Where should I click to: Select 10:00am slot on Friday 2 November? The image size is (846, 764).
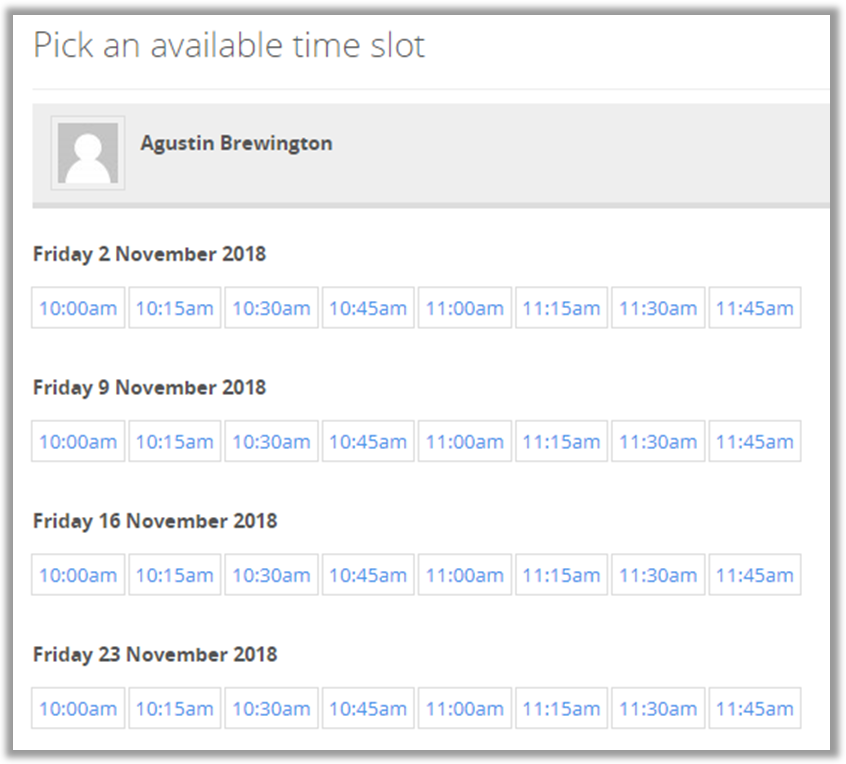click(x=78, y=308)
